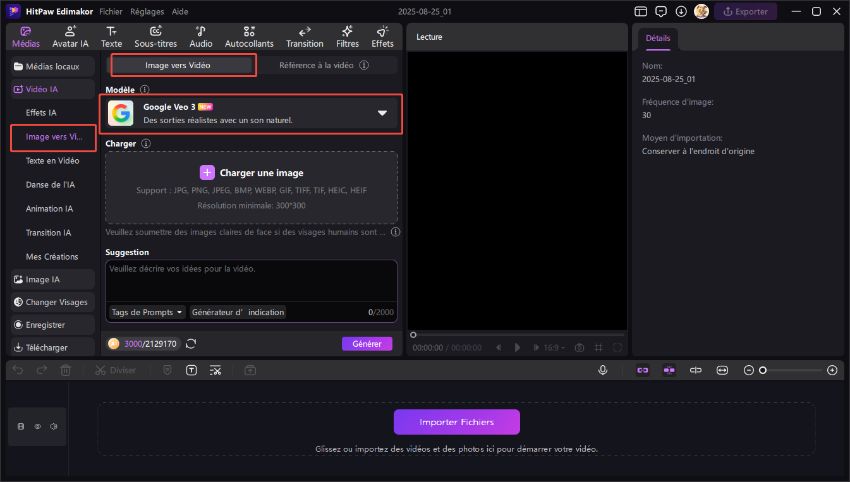Open the Transition panel
Viewport: 850px width, 482px height.
305,37
